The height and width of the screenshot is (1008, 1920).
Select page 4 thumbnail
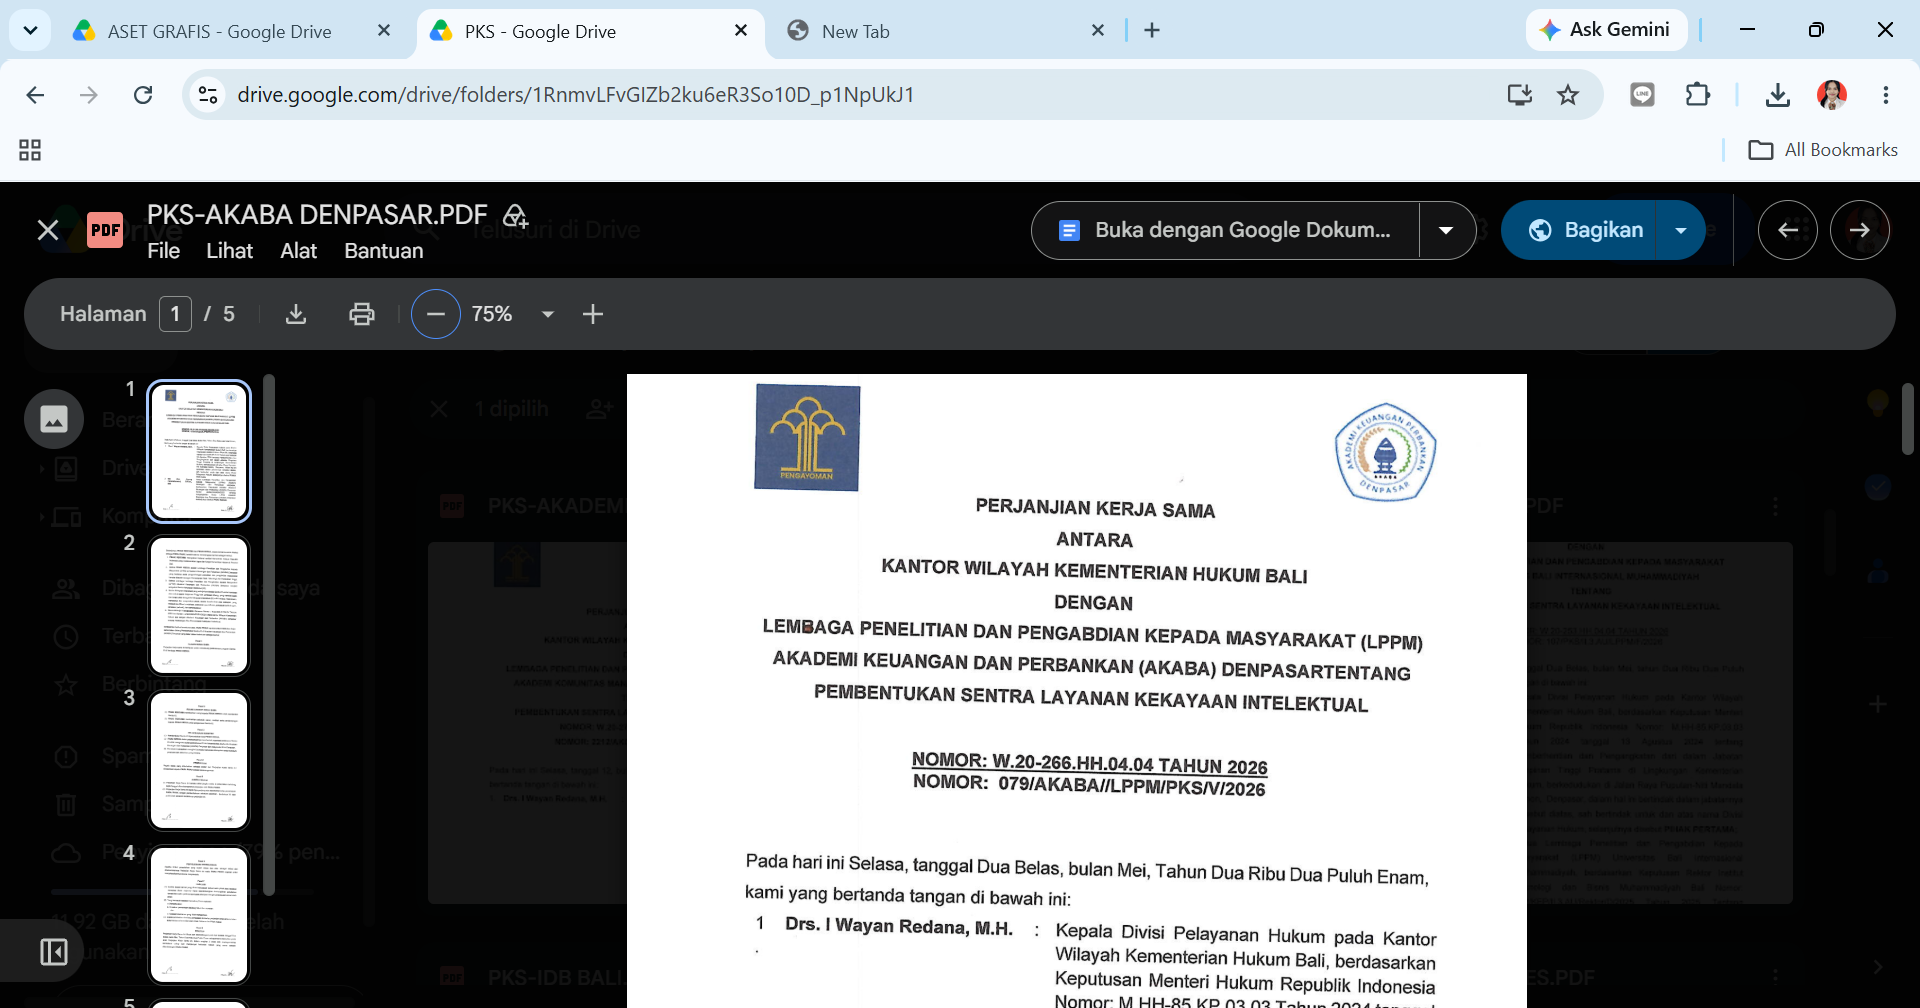click(199, 915)
